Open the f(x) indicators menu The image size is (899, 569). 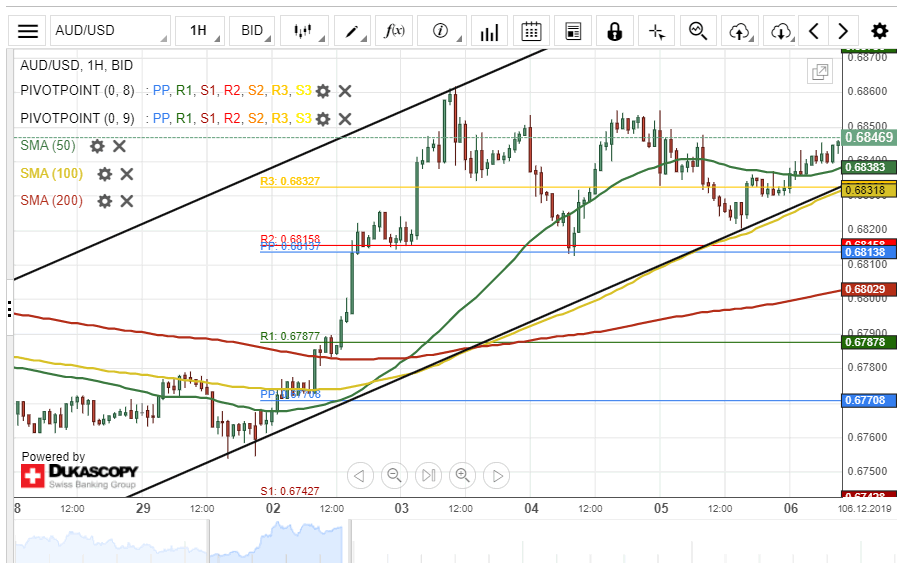coord(395,31)
